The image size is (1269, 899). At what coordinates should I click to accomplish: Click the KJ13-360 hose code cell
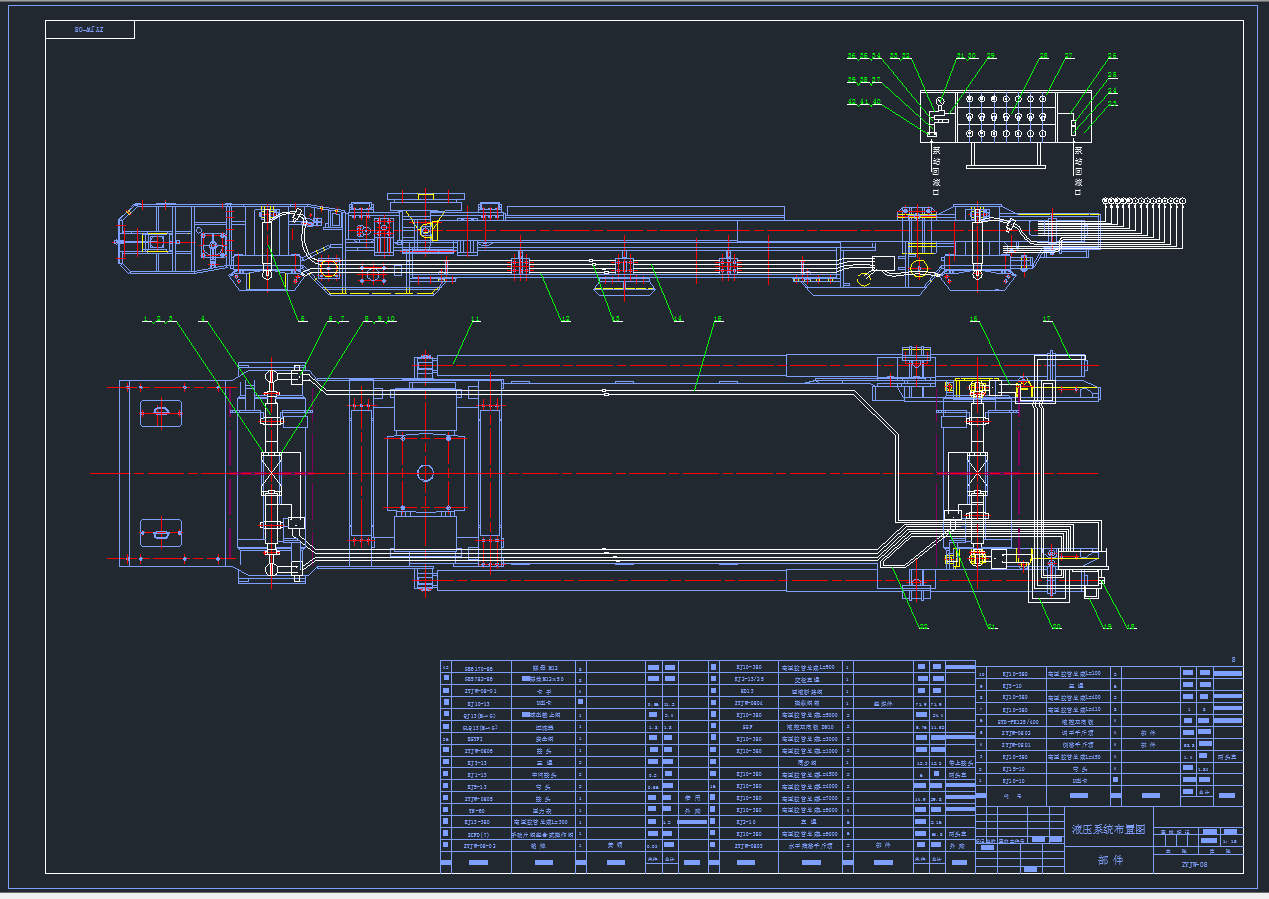476,822
